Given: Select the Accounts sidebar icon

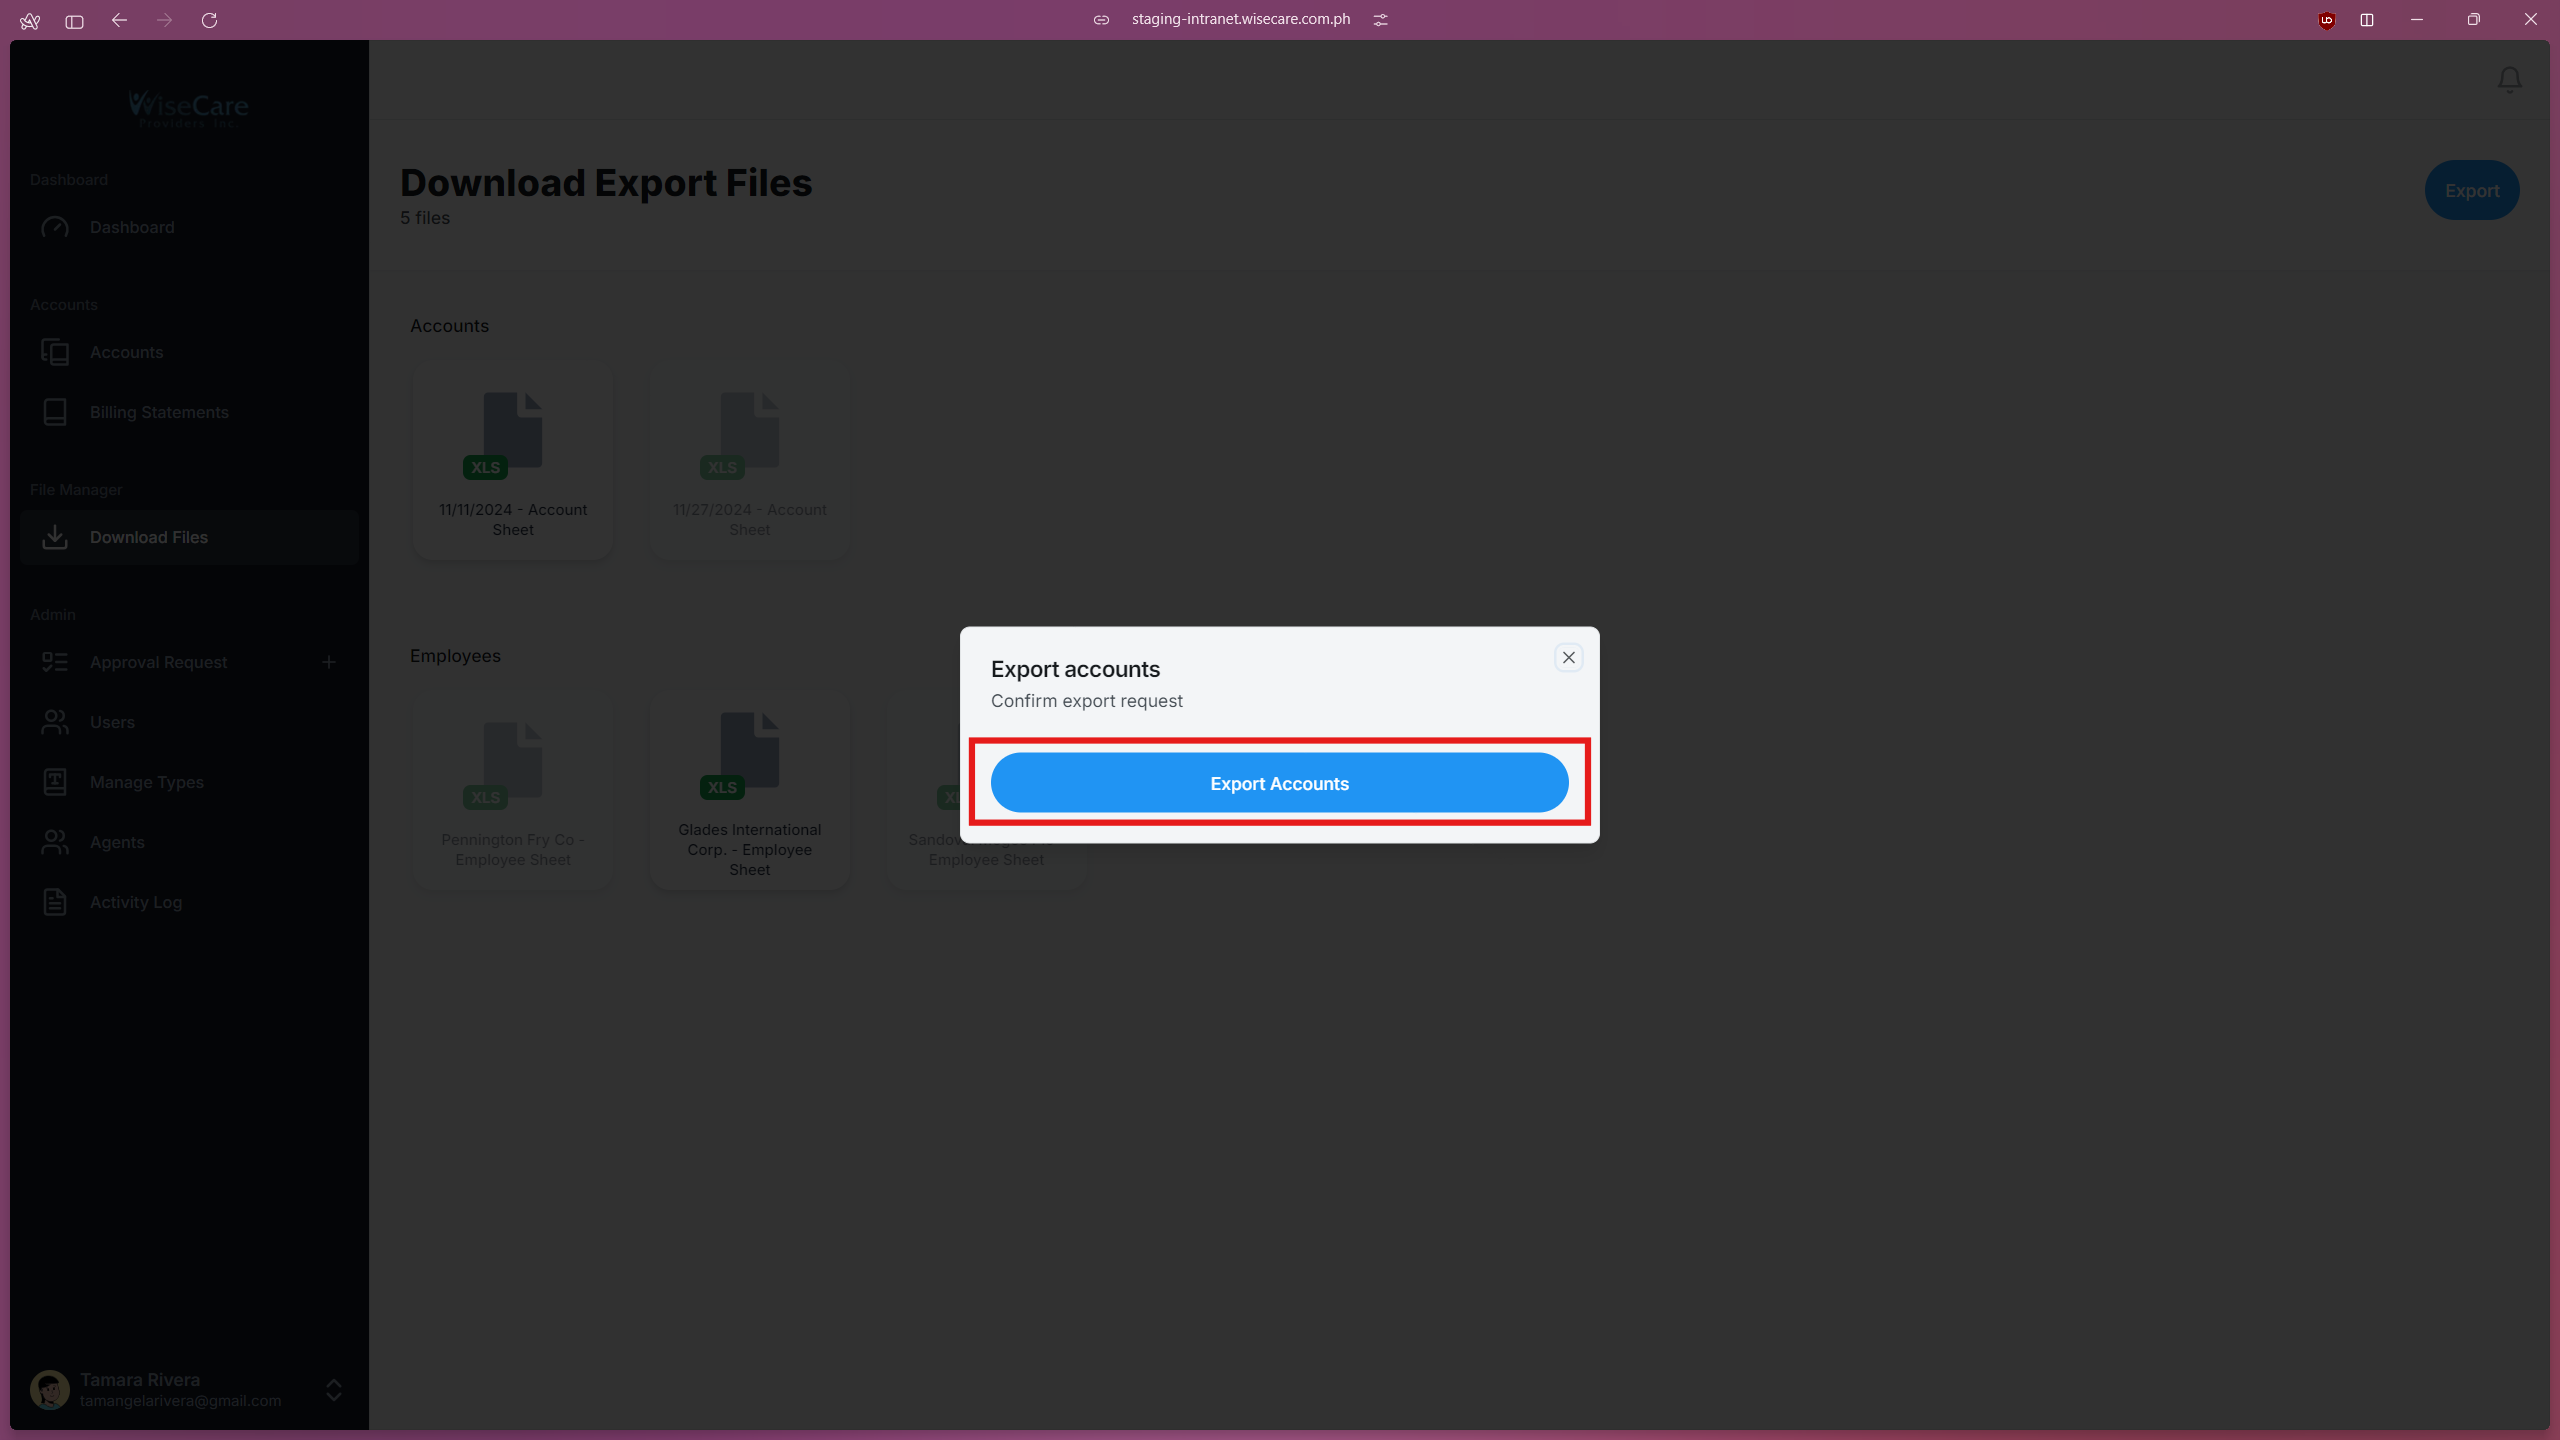Looking at the screenshot, I should (x=55, y=352).
